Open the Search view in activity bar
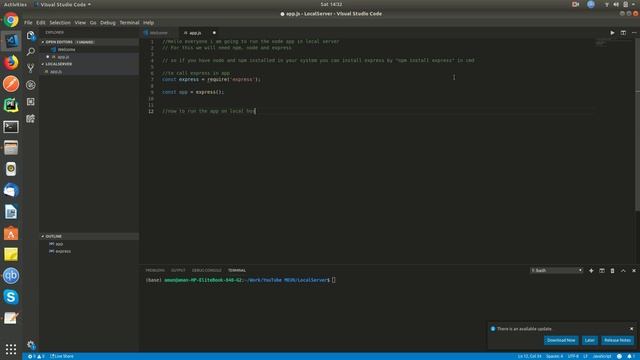 (x=31, y=52)
